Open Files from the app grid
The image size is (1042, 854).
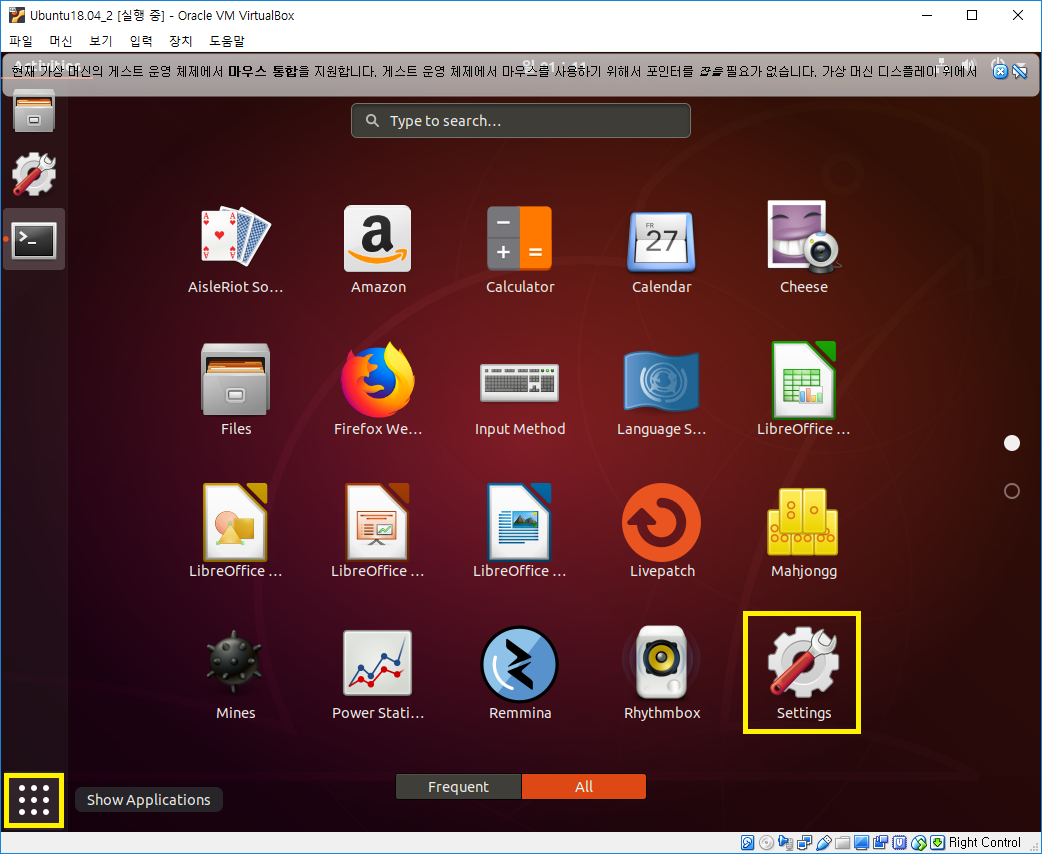click(235, 389)
